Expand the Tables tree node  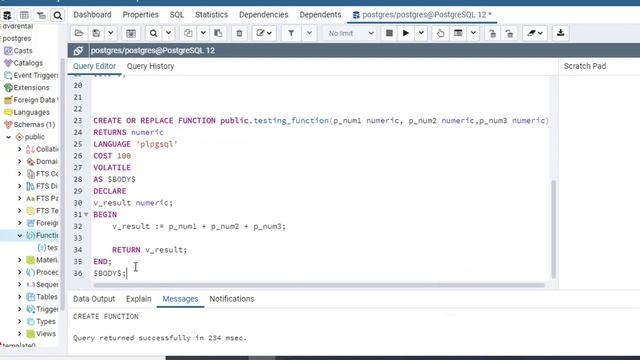[x=20, y=297]
